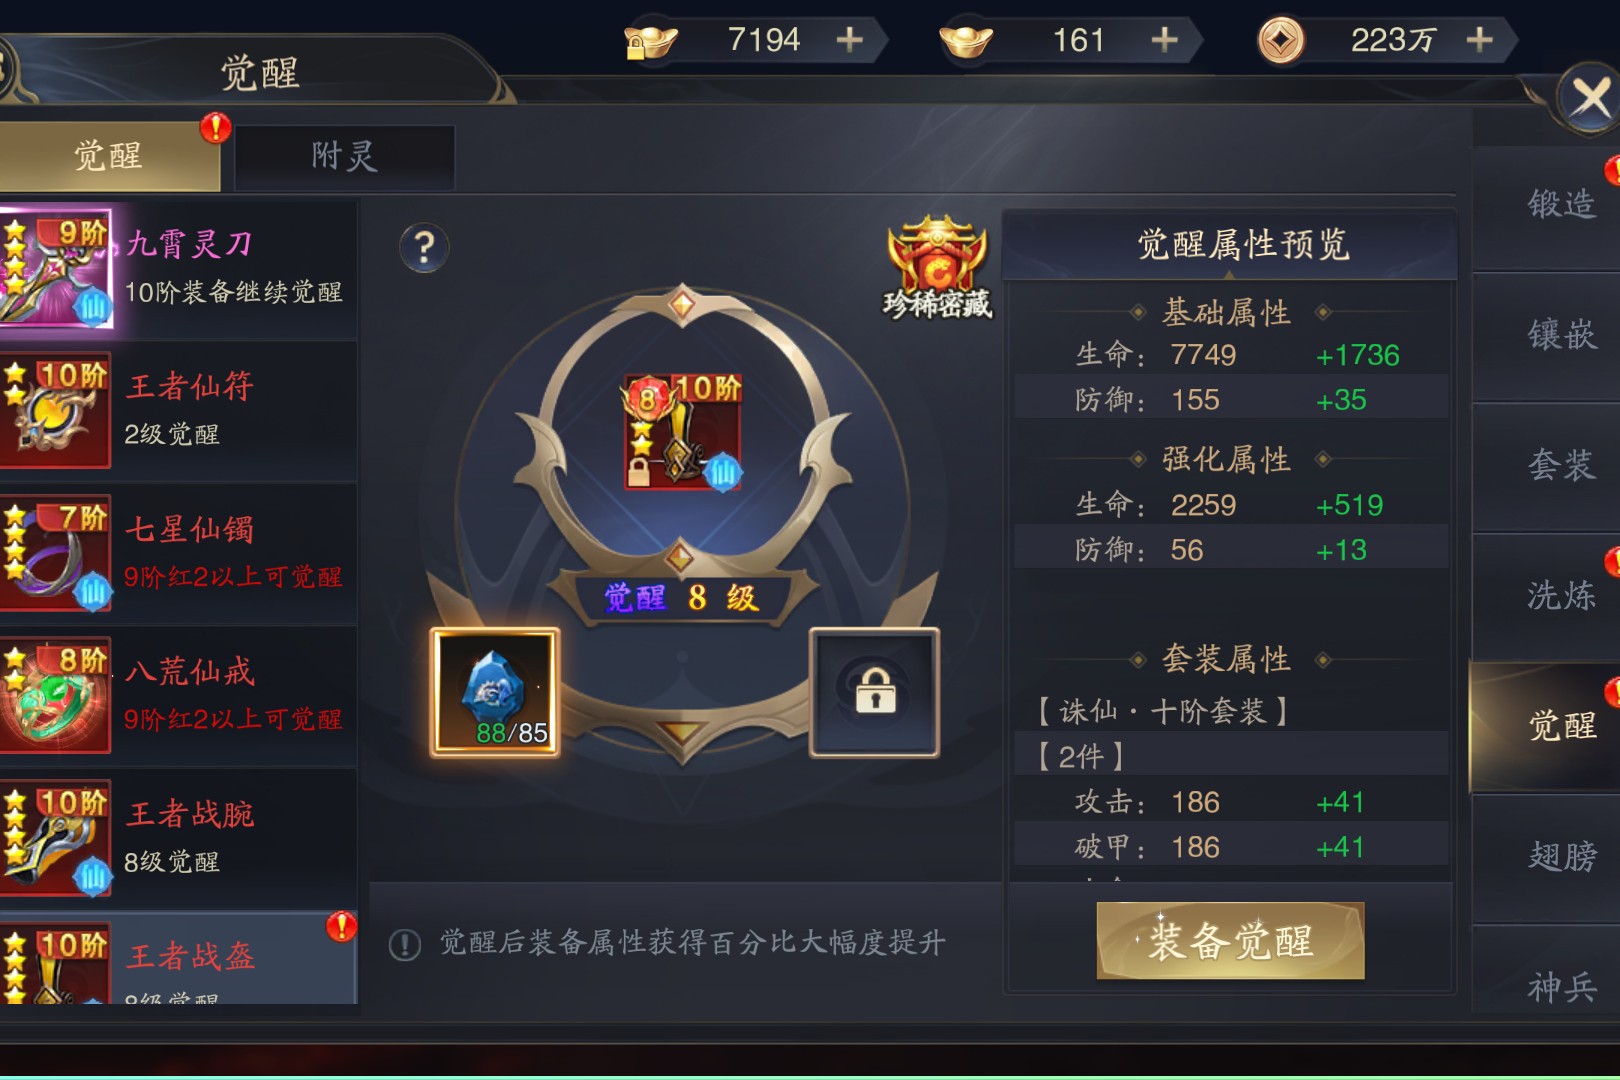The width and height of the screenshot is (1620, 1080).
Task: Select 王者战腕 equipment entry
Action: pos(178,838)
